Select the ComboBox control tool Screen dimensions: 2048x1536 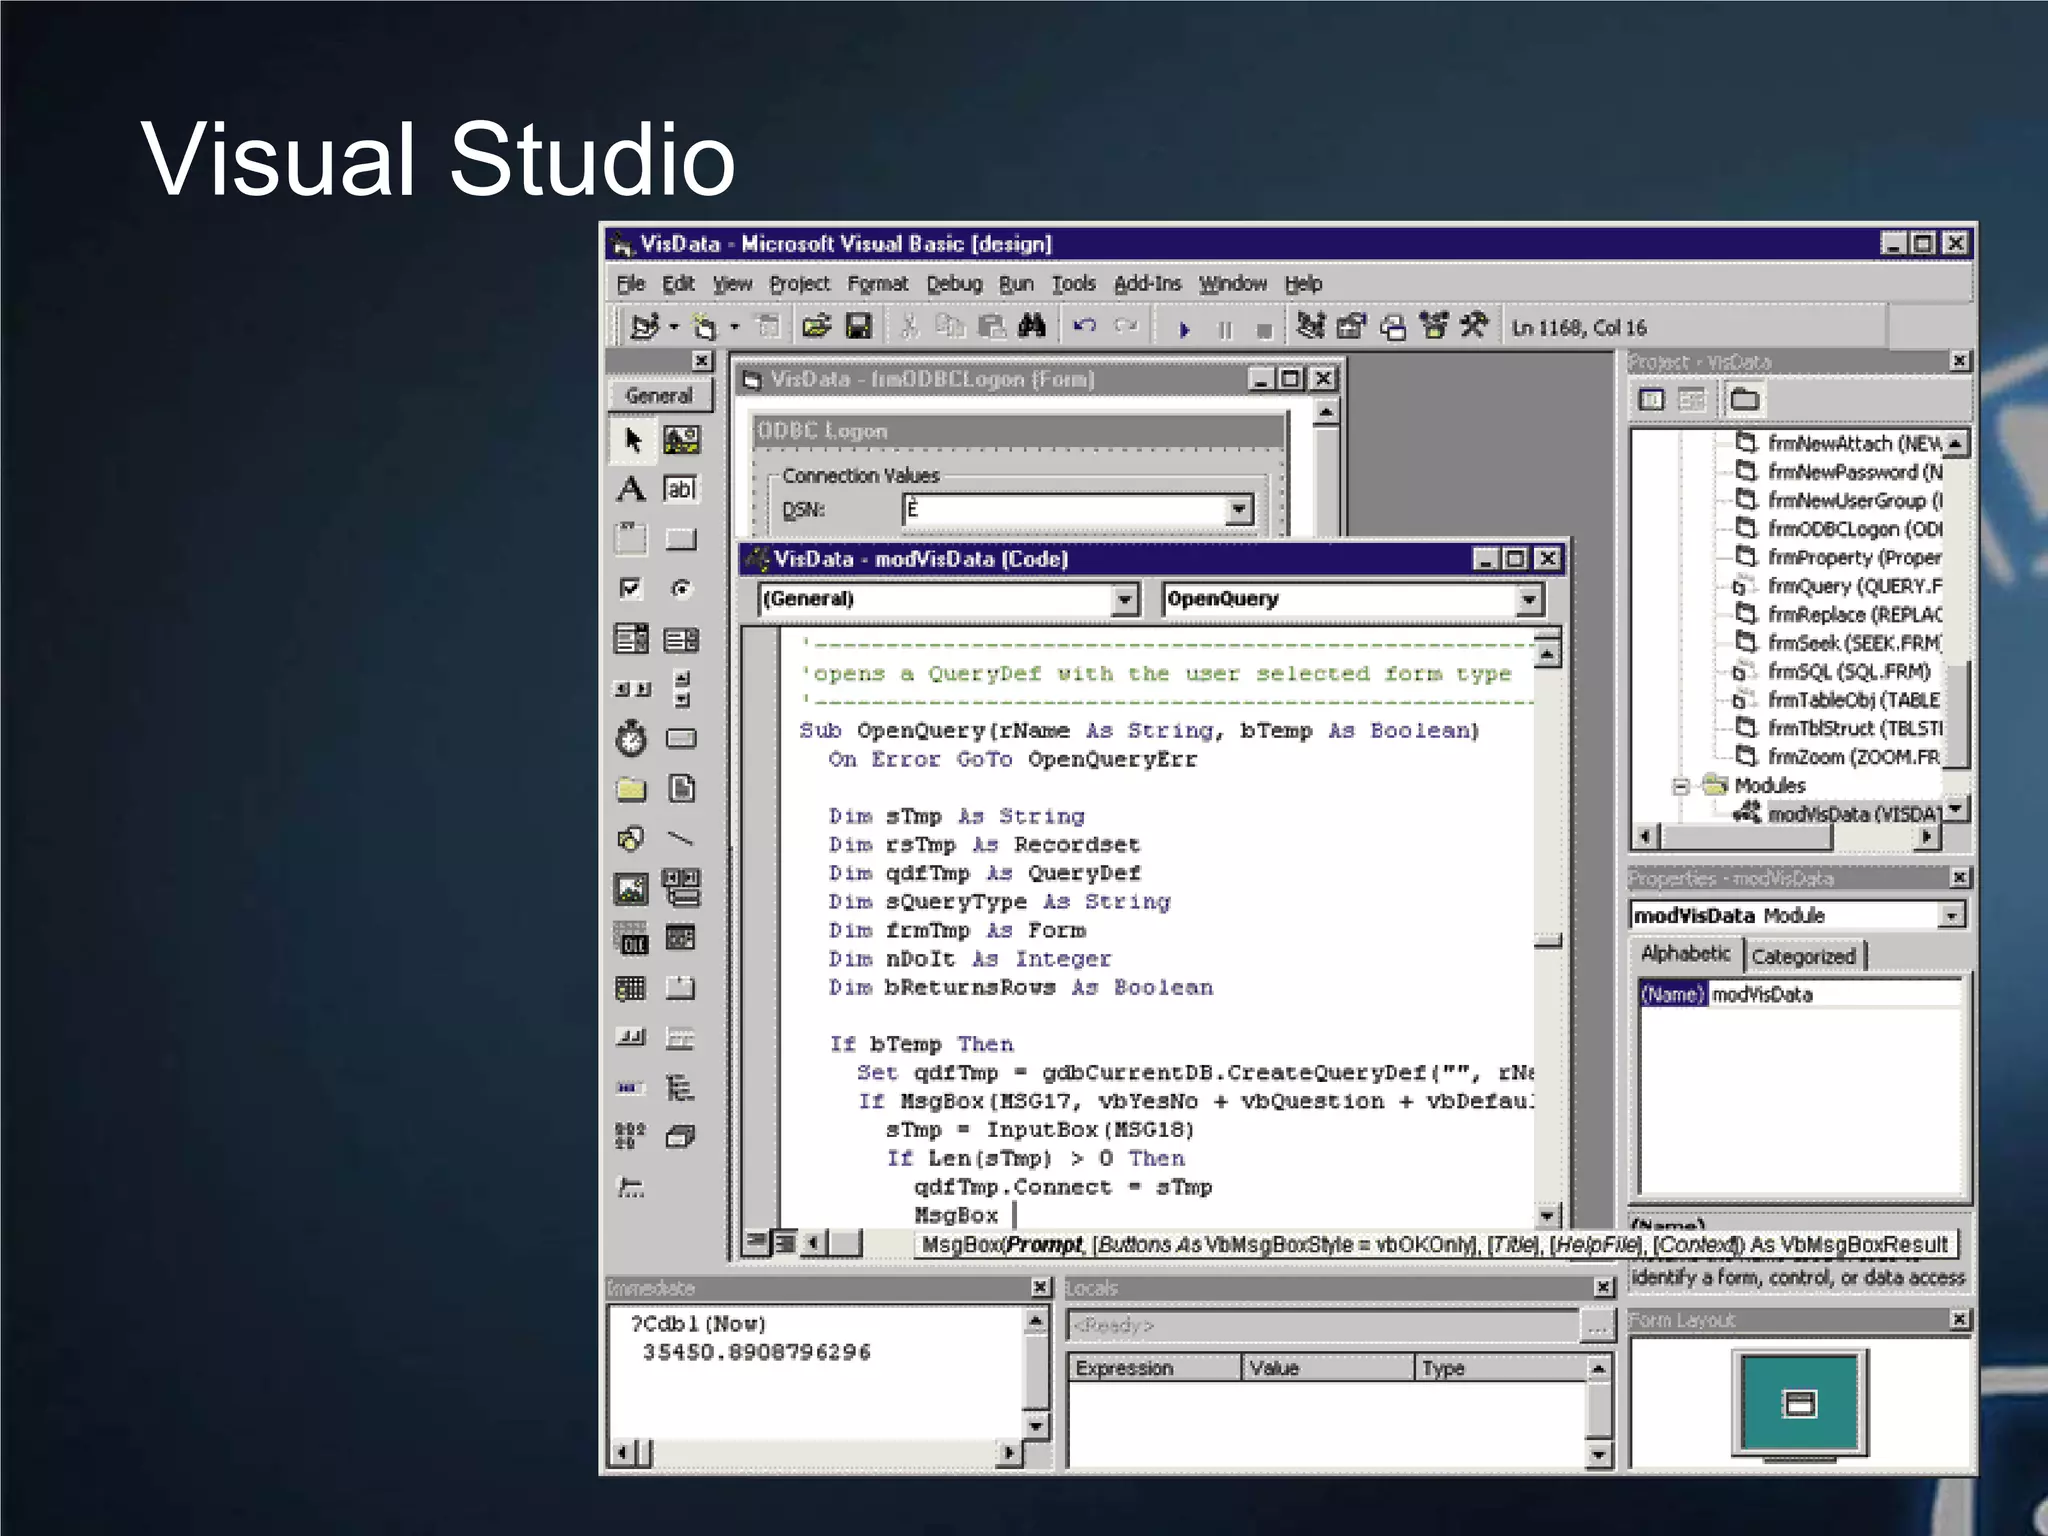tap(631, 638)
